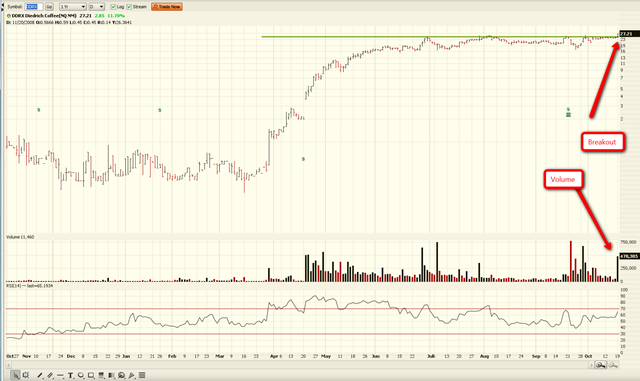Viewport: 640px width, 381px height.
Task: Zoom out using the faded magnifier
Action: point(613,365)
